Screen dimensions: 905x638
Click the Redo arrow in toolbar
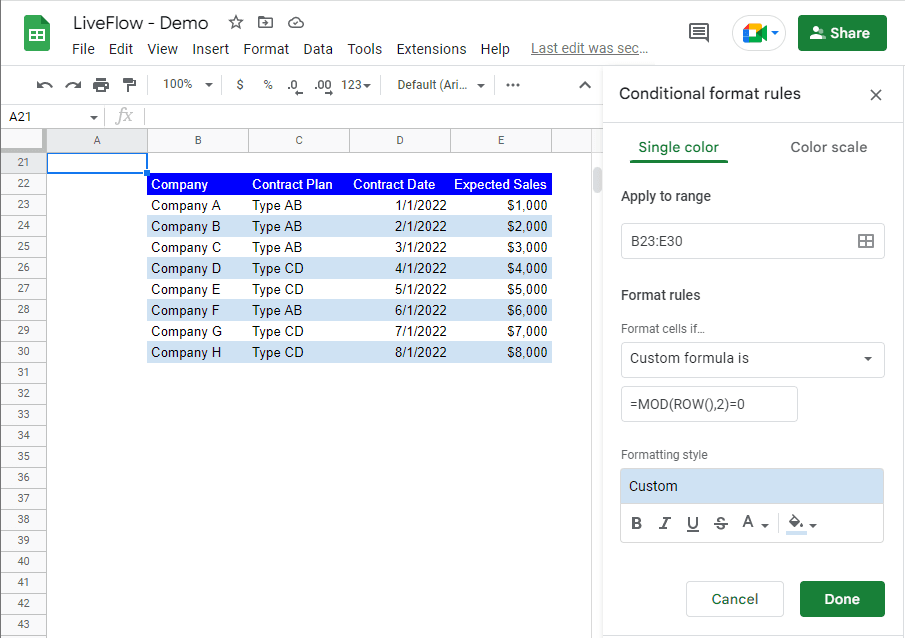point(73,85)
